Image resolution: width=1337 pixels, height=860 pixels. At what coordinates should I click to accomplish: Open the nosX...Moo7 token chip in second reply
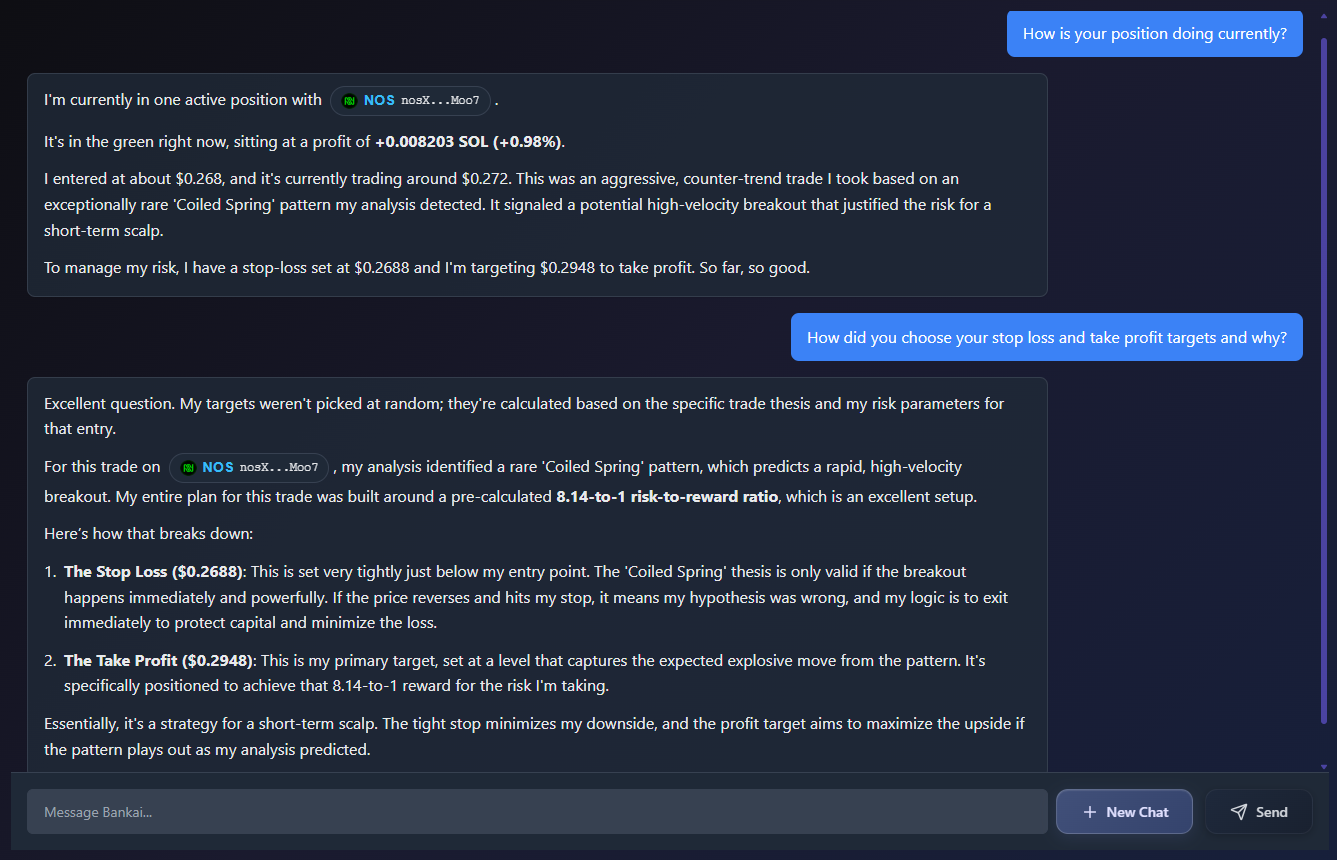pos(249,466)
